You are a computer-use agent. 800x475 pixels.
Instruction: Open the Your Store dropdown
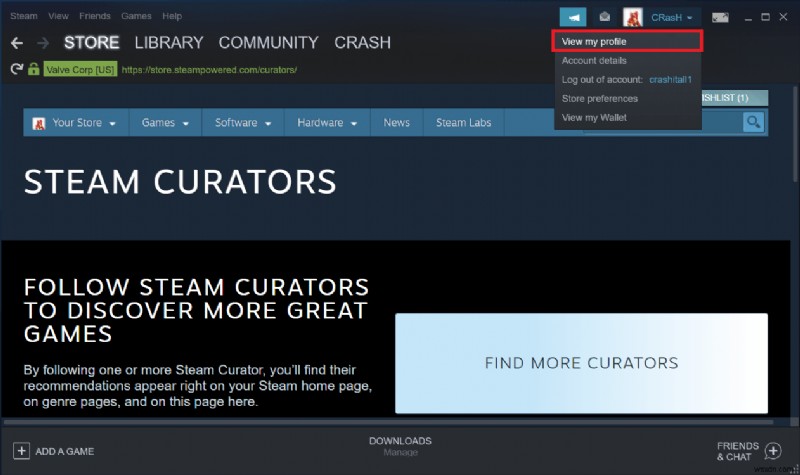point(76,122)
